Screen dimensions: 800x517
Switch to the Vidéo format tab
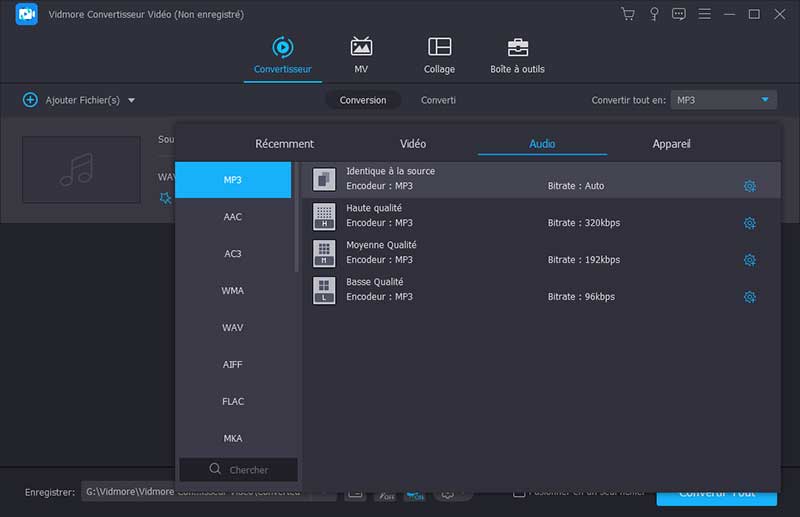pos(412,144)
